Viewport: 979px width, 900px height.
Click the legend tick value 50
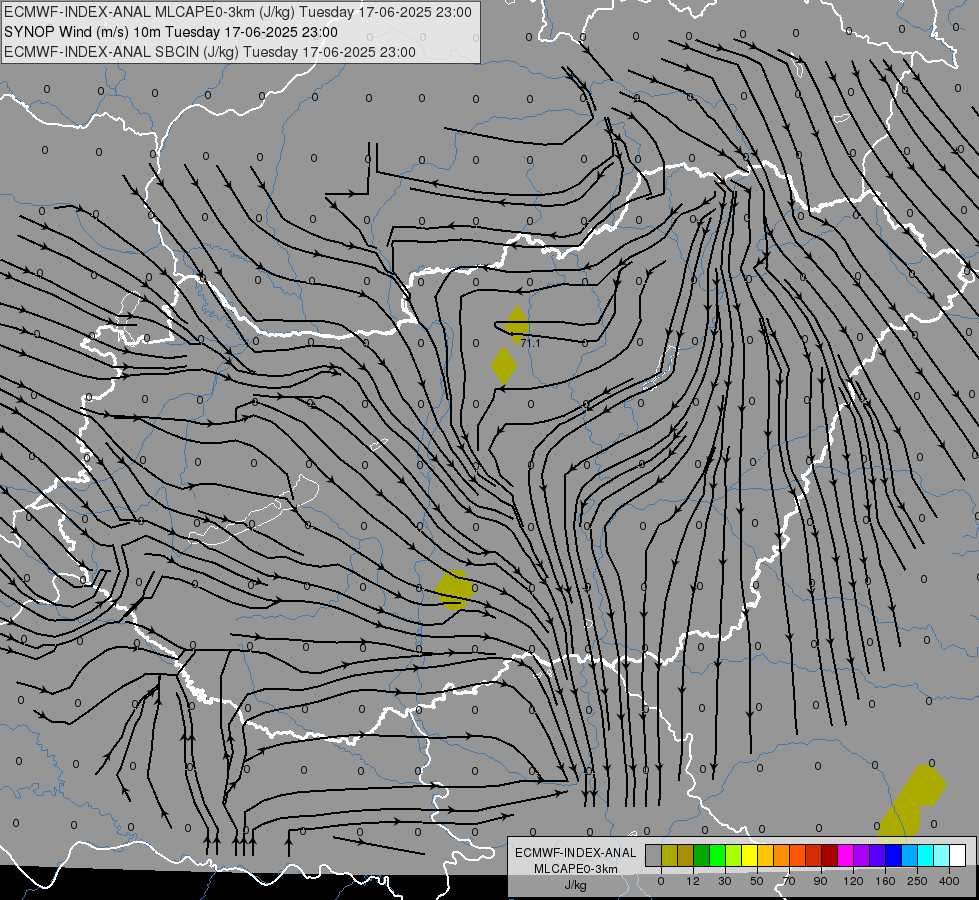[757, 881]
